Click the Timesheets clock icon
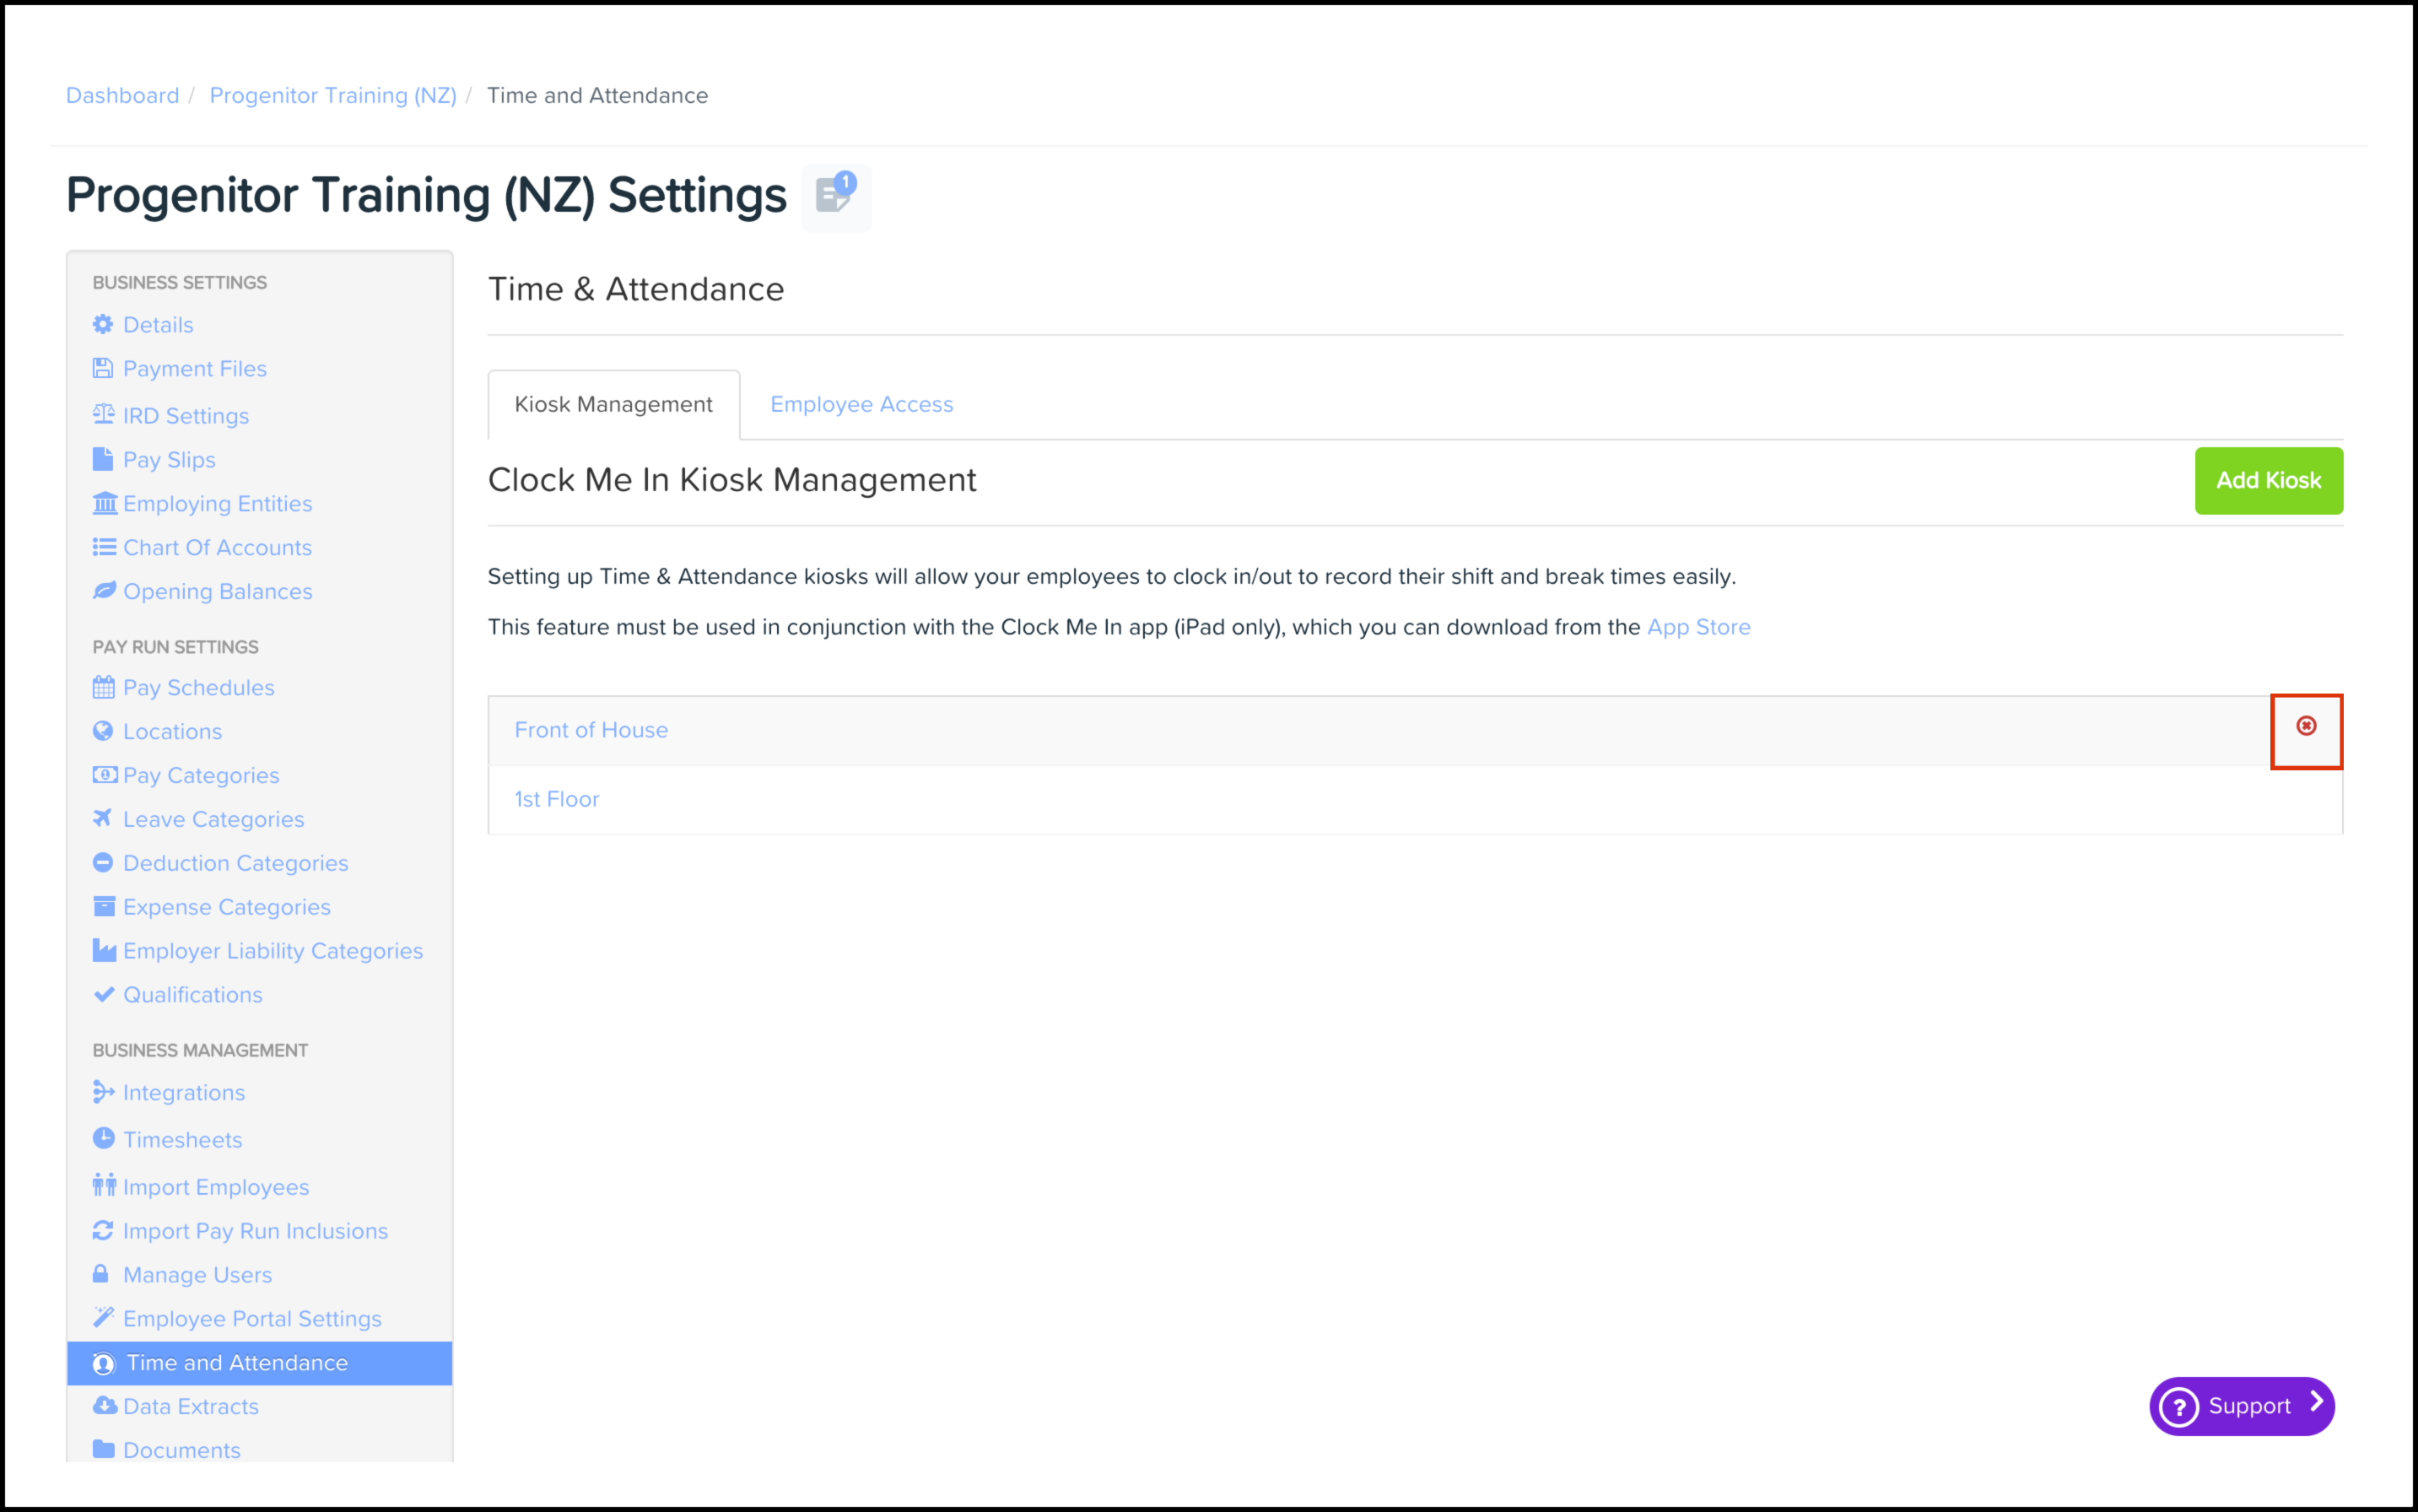The width and height of the screenshot is (2418, 1512). click(x=103, y=1139)
